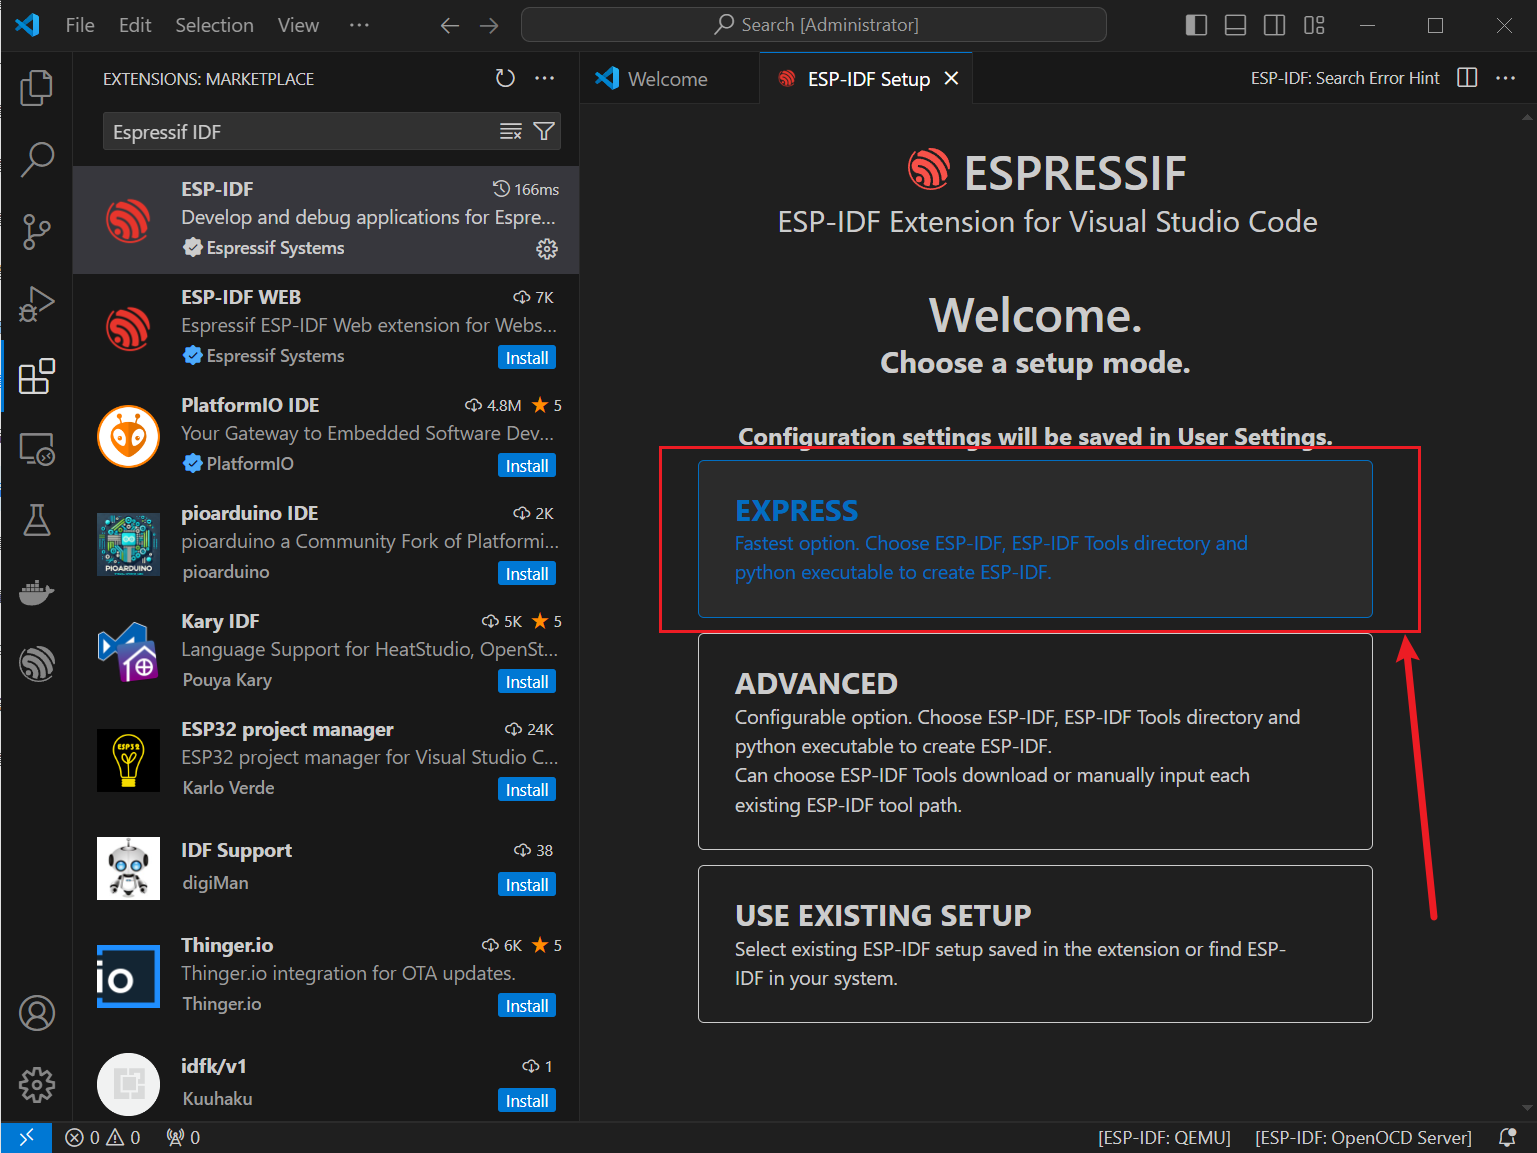Install the pioarduino IDE extension
The height and width of the screenshot is (1153, 1537).
[527, 574]
